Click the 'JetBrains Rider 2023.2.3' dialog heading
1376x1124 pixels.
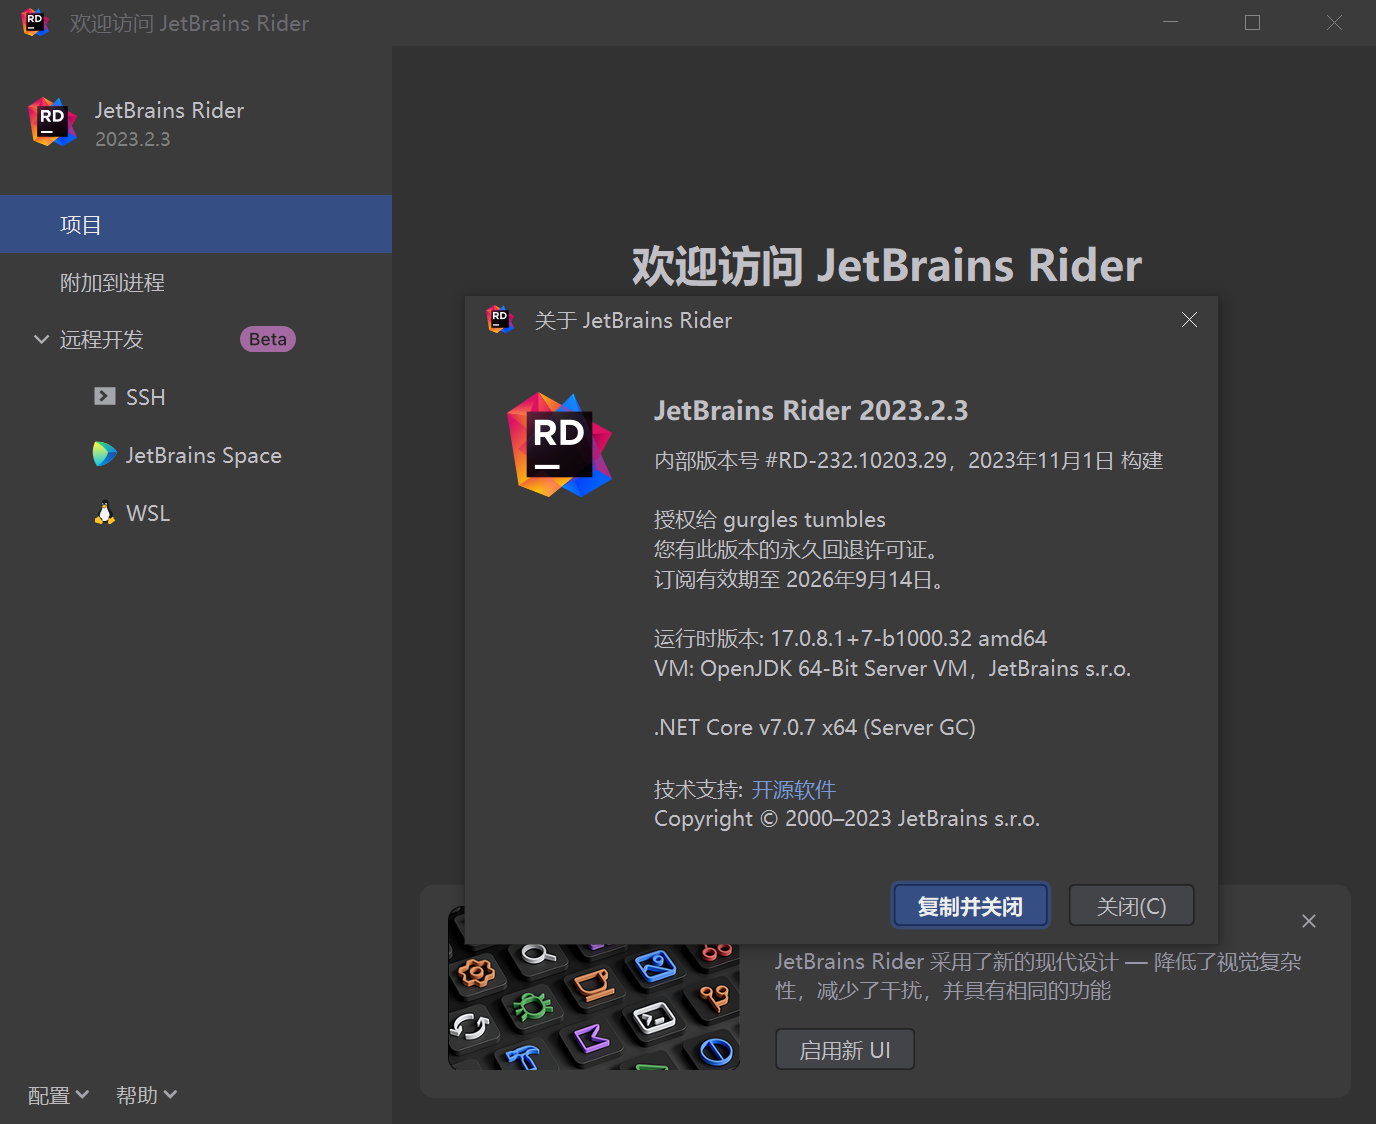pos(811,410)
